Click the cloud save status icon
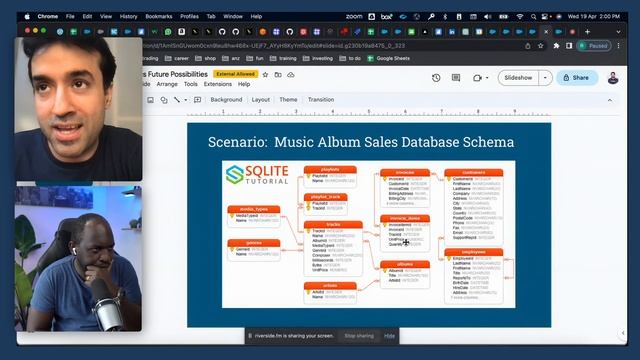Viewport: 640px width, 360px height. [291, 75]
